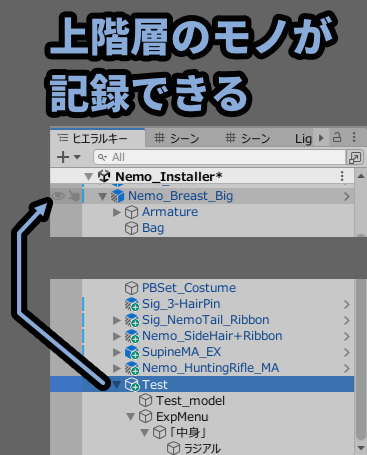Toggle picking hand icon for Nemo_Breast_Big
The image size is (367, 455).
pos(74,196)
